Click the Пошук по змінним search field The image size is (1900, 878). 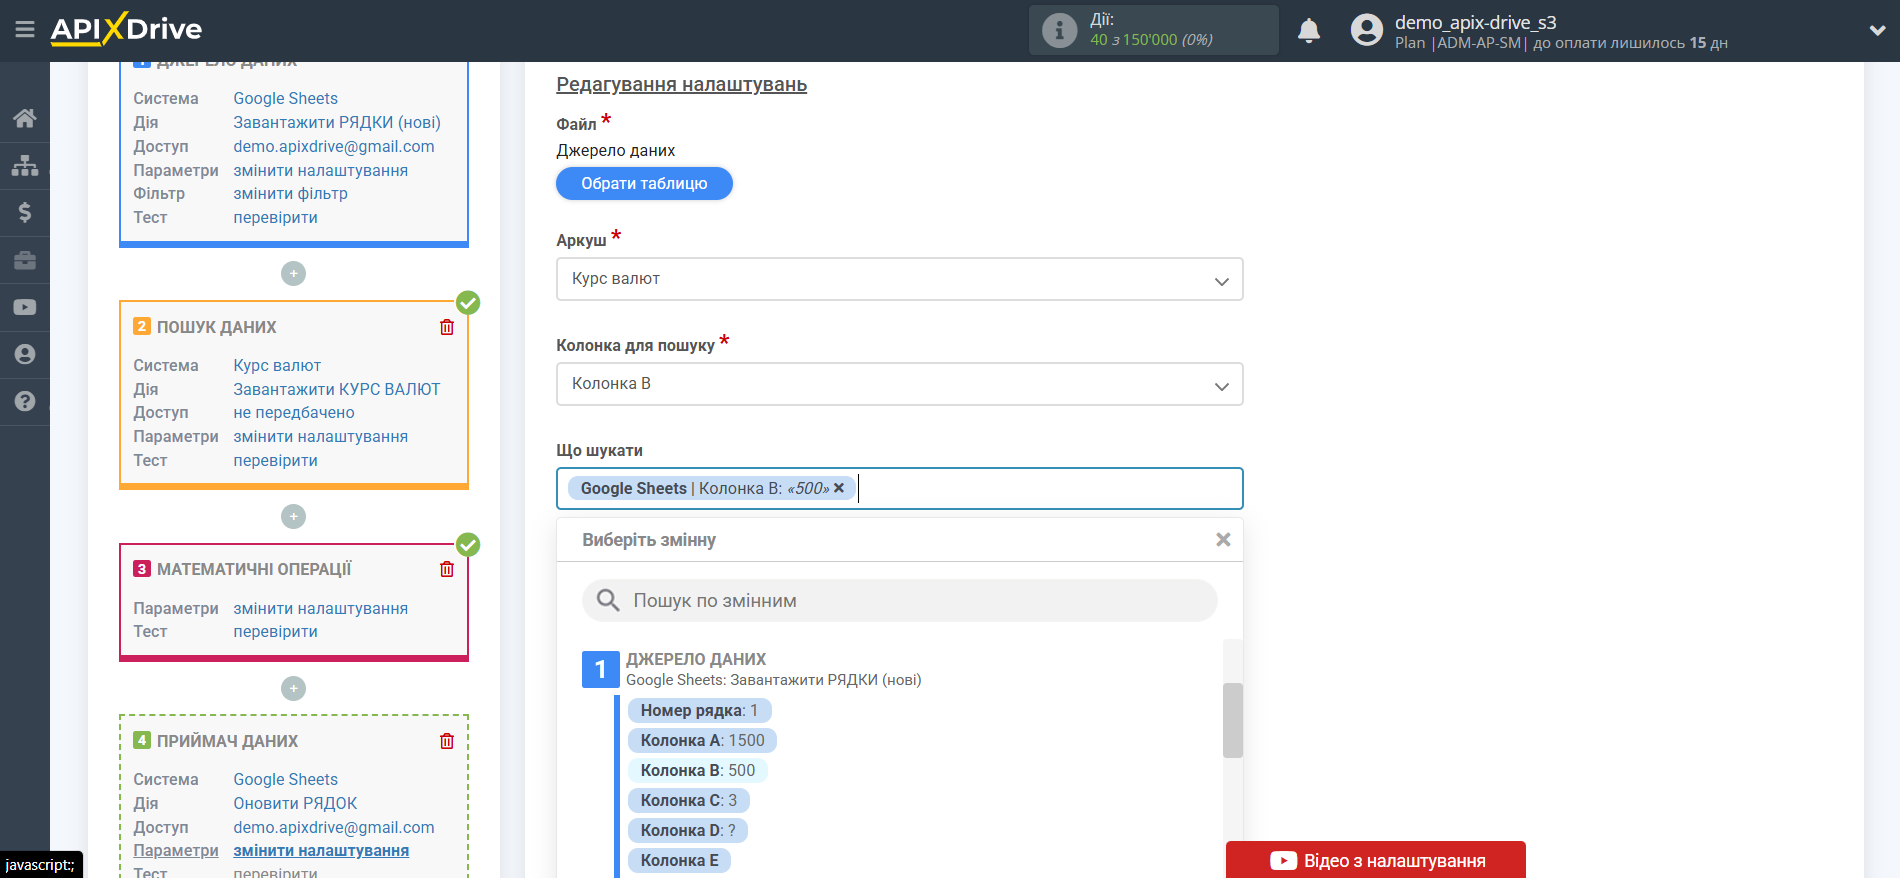(899, 600)
